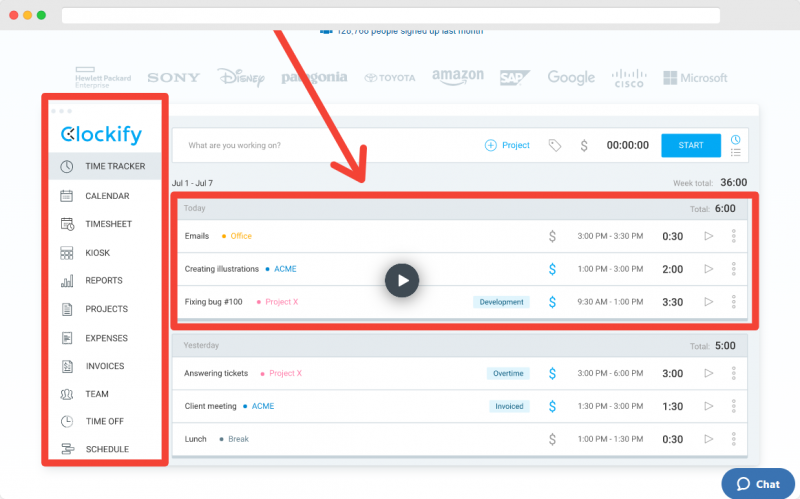Open more options for Answering tickets entry
This screenshot has width=800, height=499.
point(734,373)
